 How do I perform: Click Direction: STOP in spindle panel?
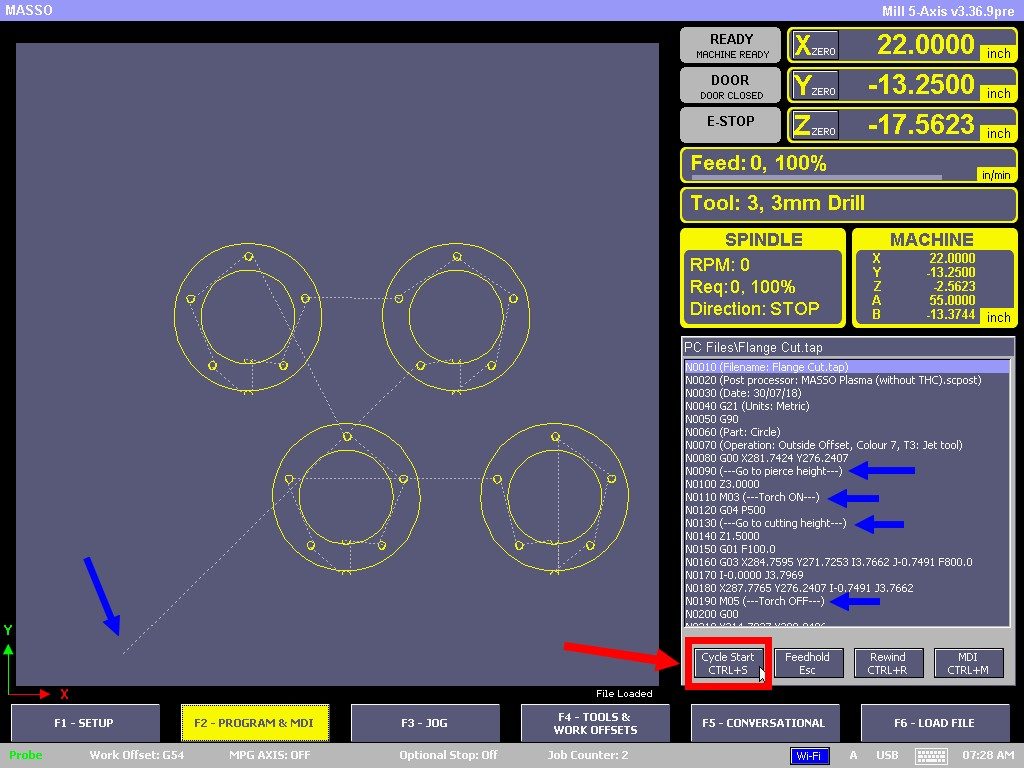click(x=754, y=309)
